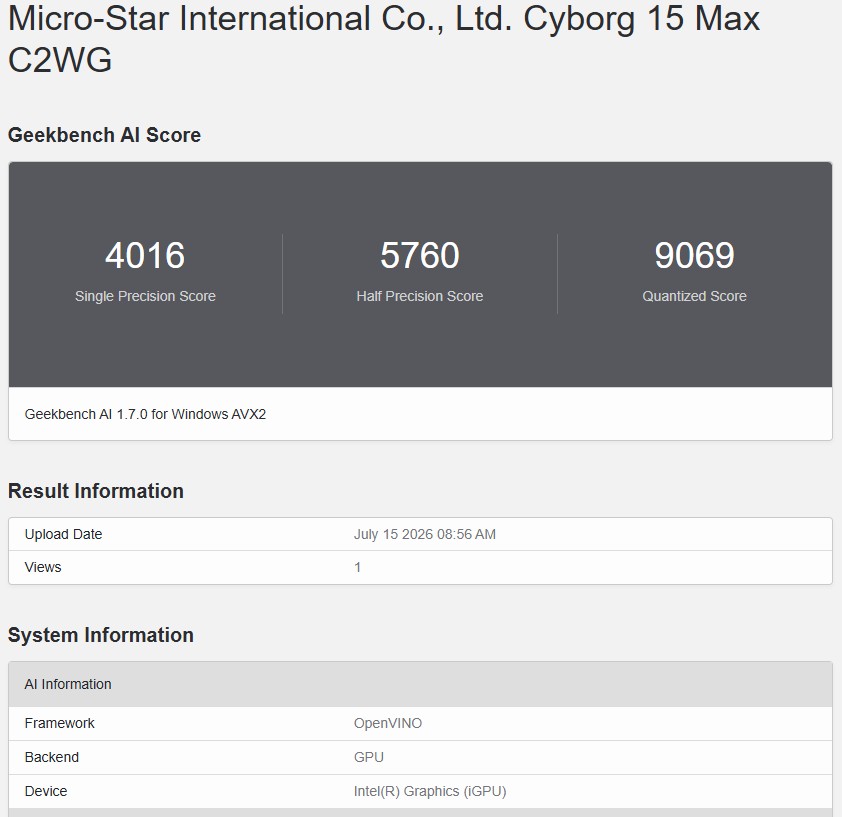
Task: Click the page title Micro-Star International Cyborg 15 Max
Action: coord(384,39)
